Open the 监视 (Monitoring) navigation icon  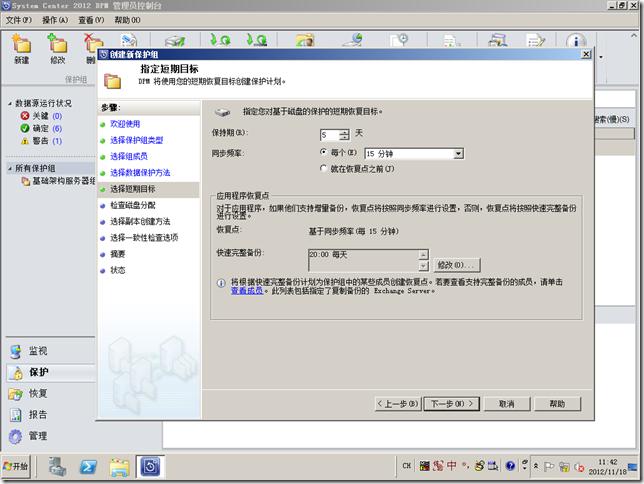point(16,352)
